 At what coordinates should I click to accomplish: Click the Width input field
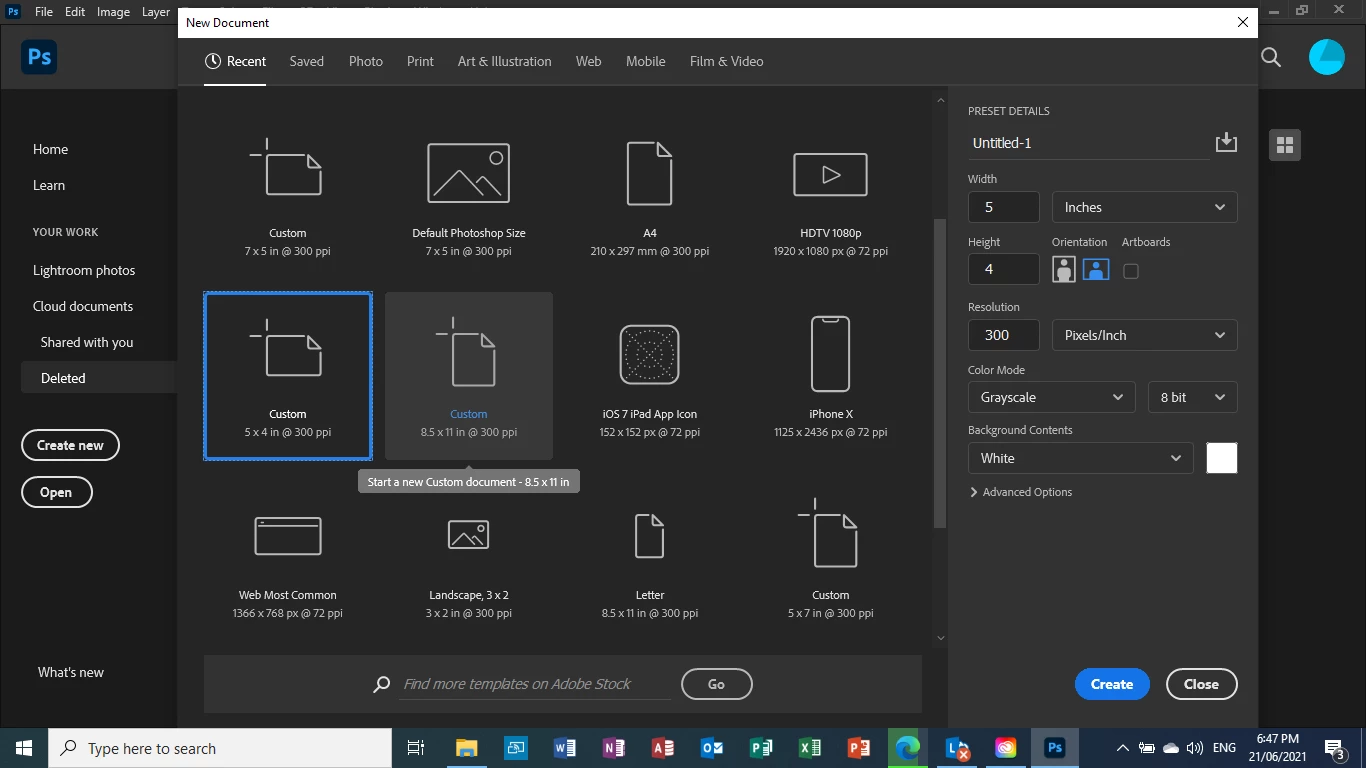tap(1004, 207)
